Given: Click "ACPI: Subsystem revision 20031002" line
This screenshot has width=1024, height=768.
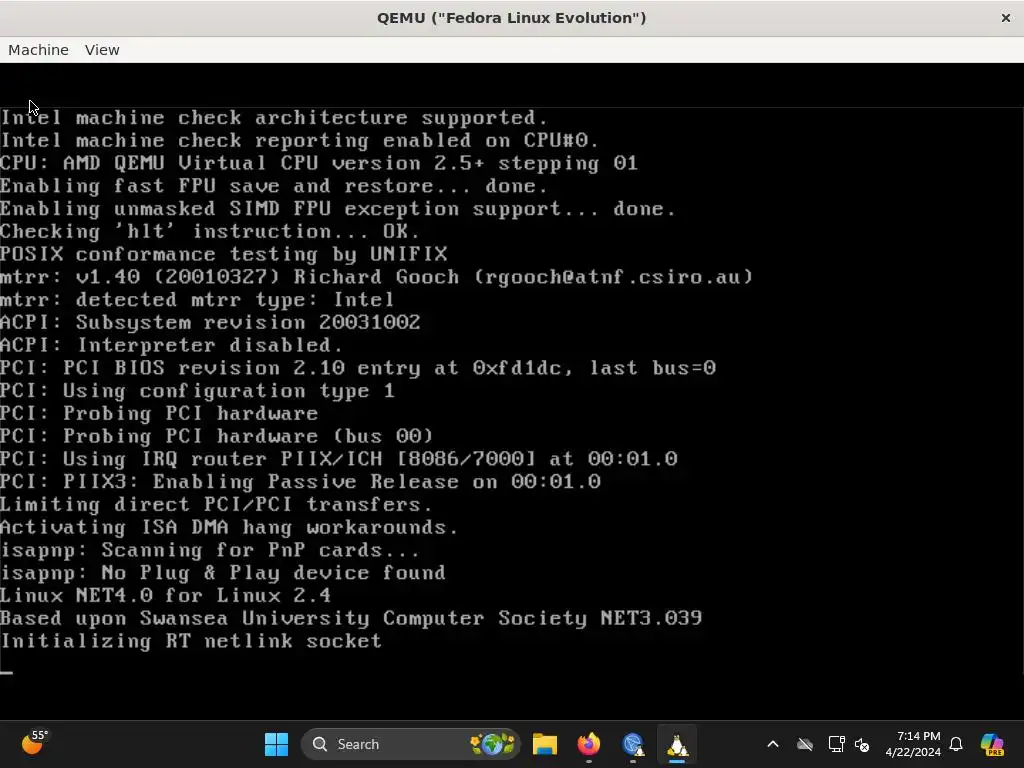Looking at the screenshot, I should pyautogui.click(x=210, y=323).
